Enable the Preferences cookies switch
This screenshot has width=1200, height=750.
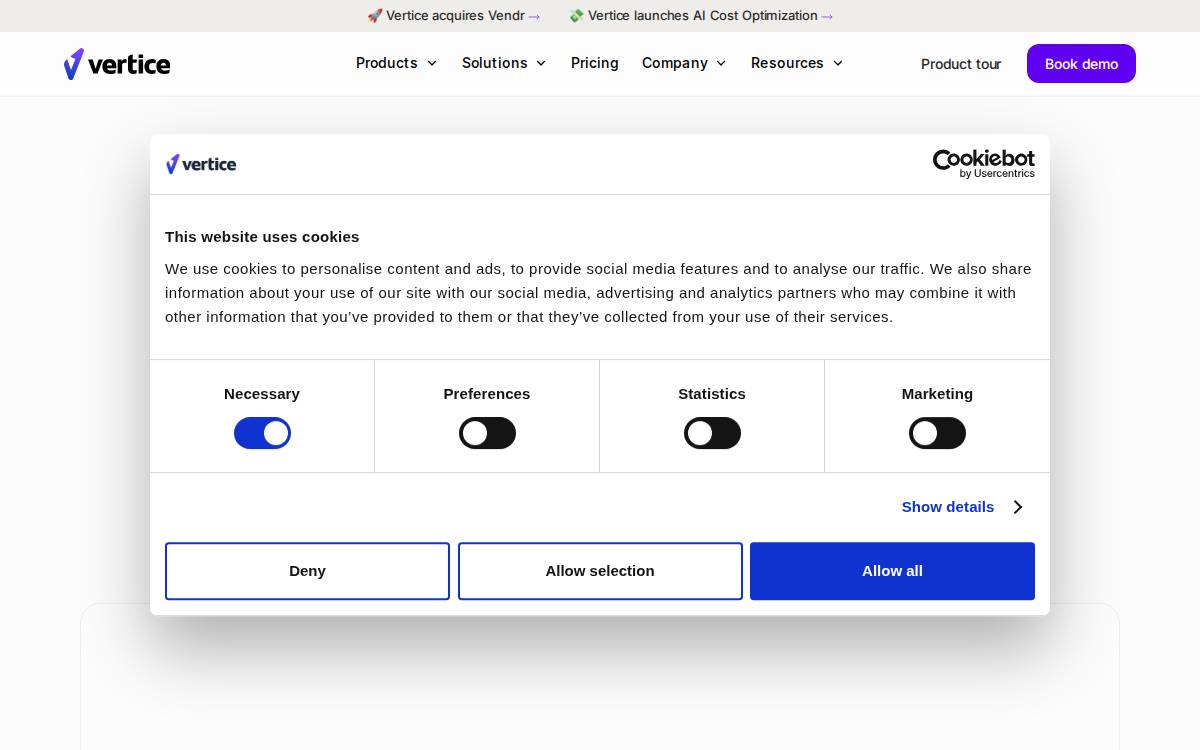click(487, 433)
